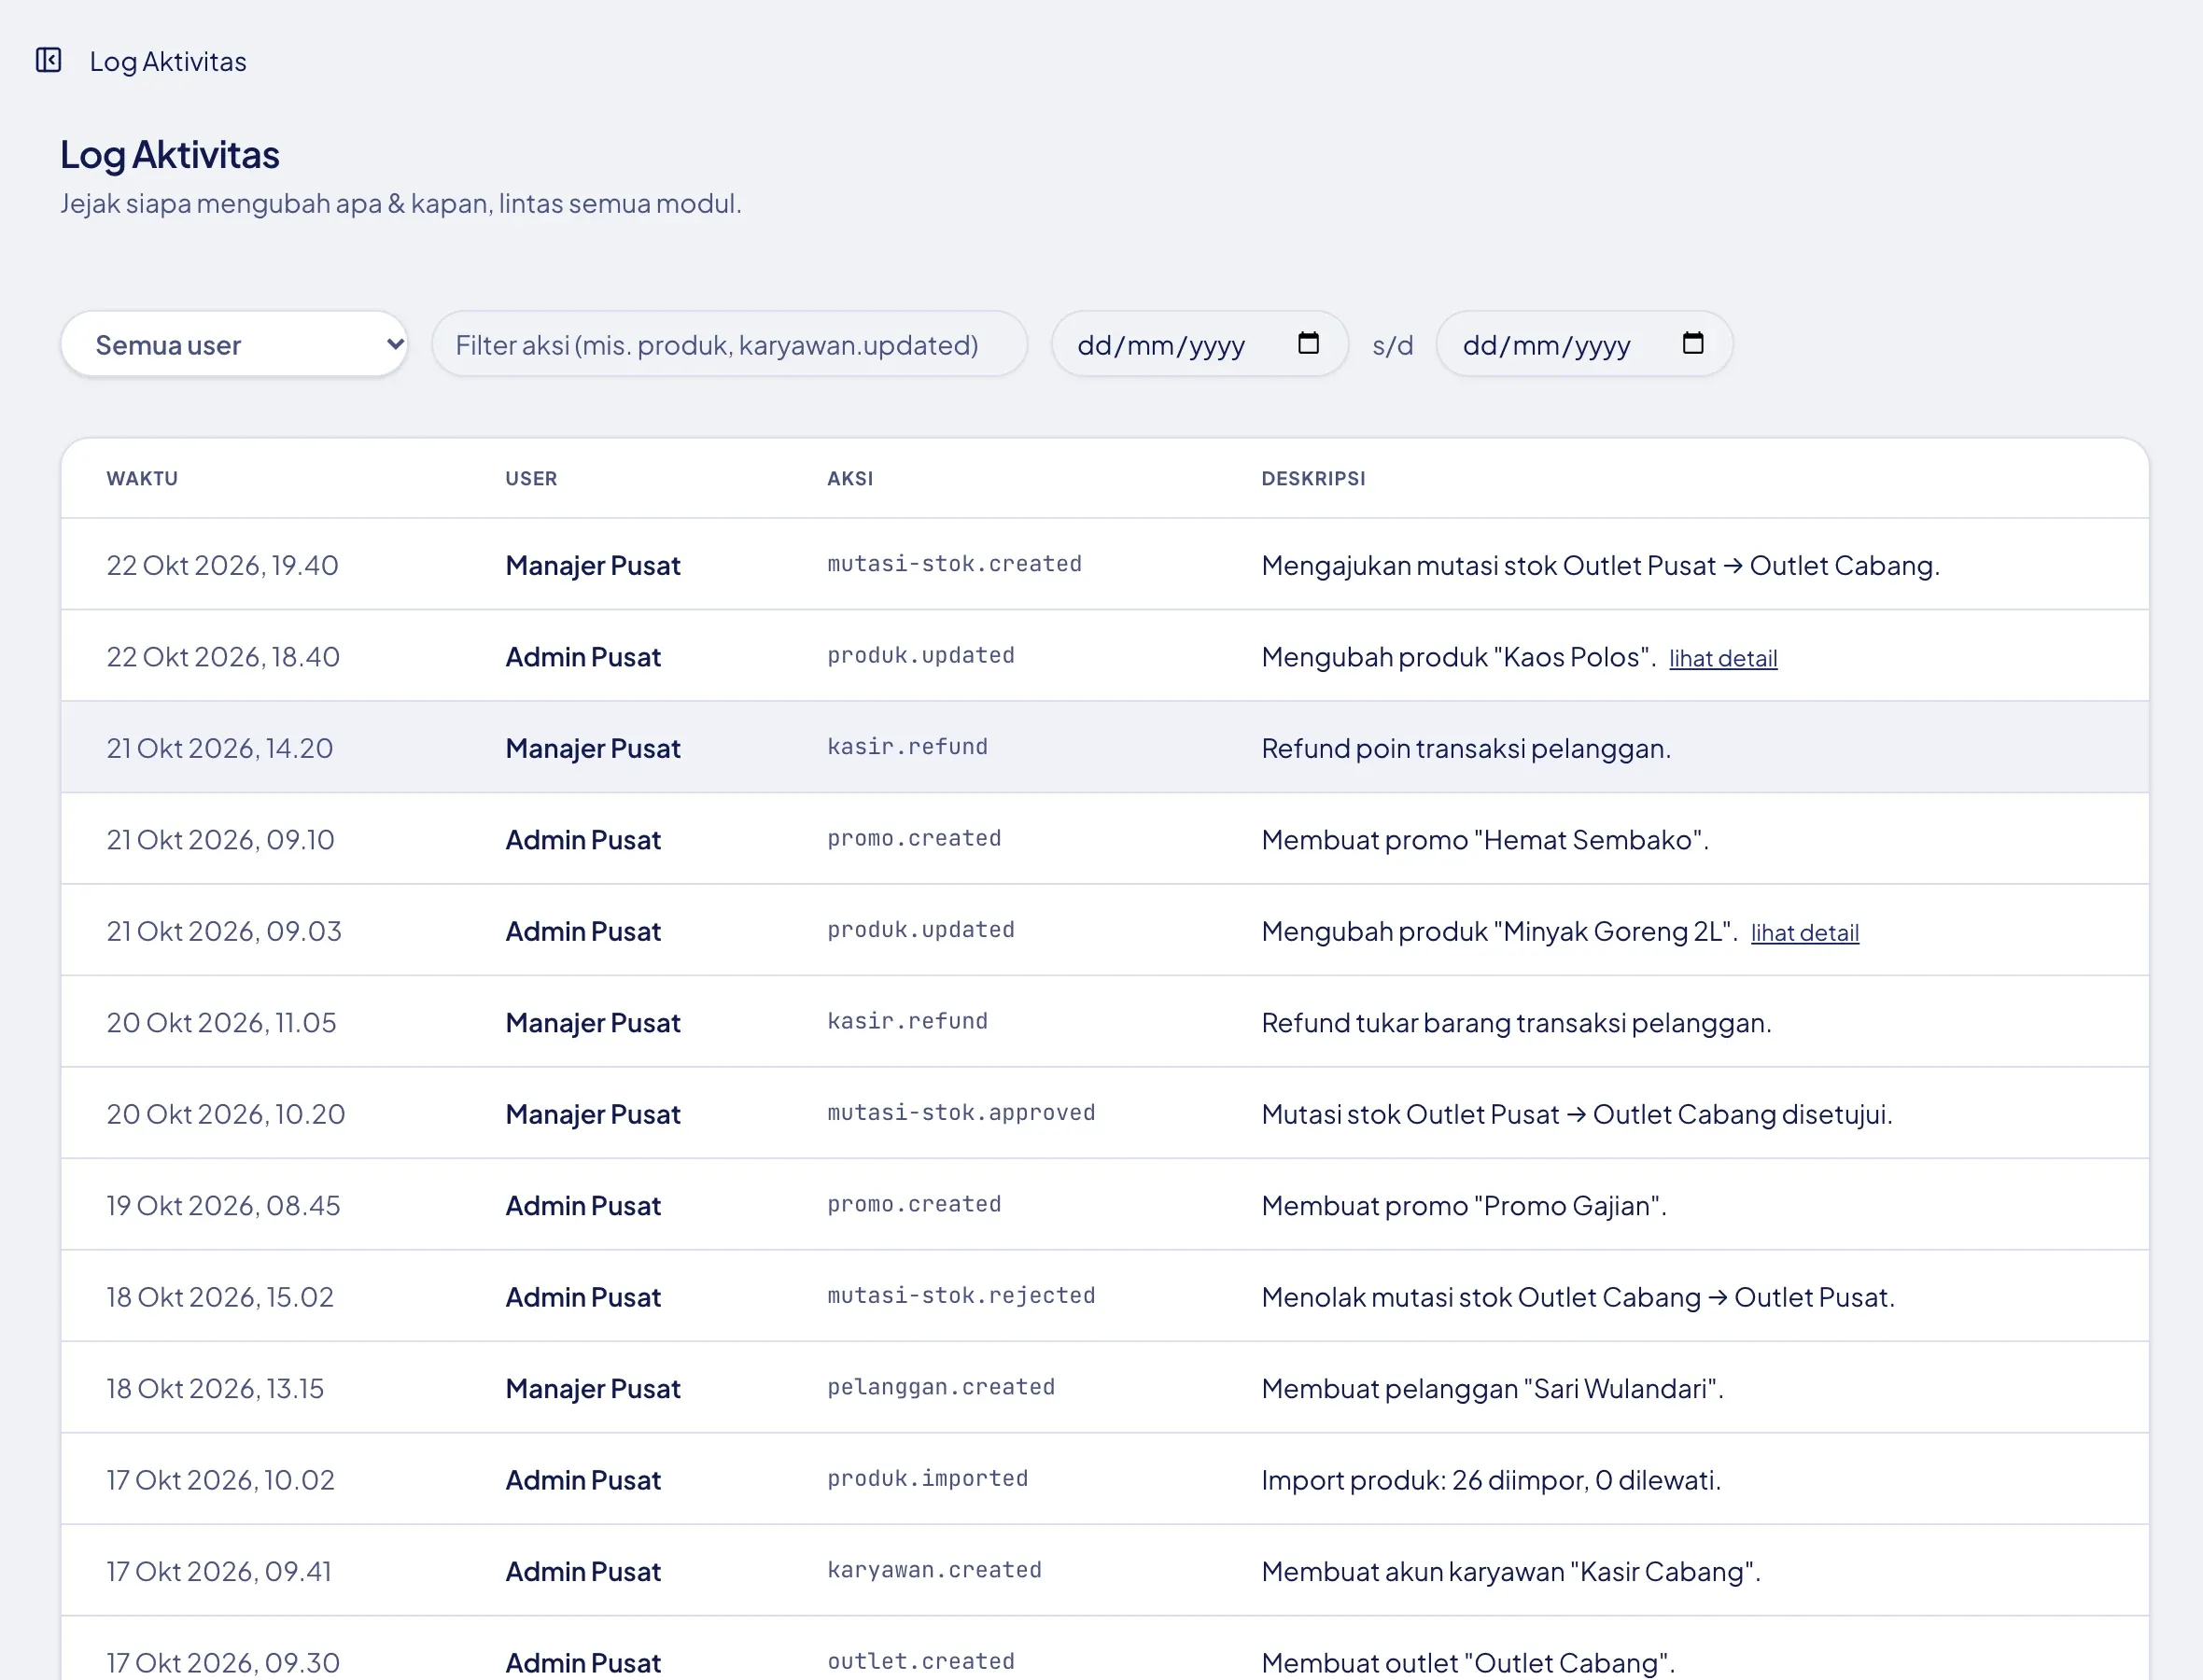2203x1680 pixels.
Task: Select the 20 Okt 2026, 11.05 timestamp
Action: click(x=222, y=1023)
